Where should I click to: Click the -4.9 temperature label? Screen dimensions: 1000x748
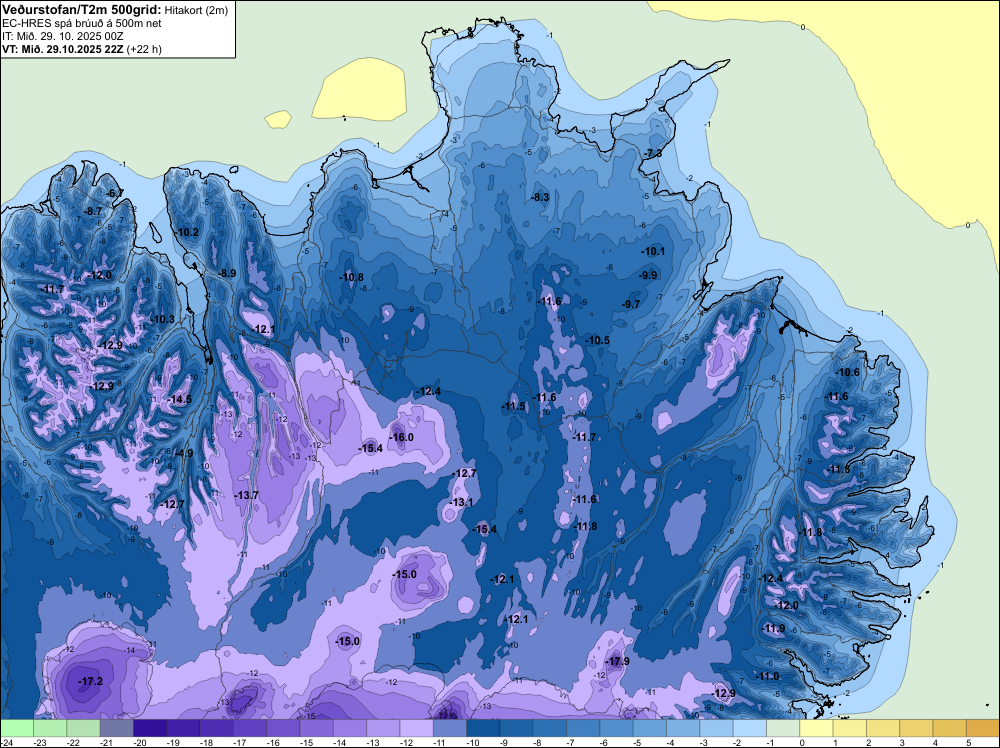click(183, 453)
